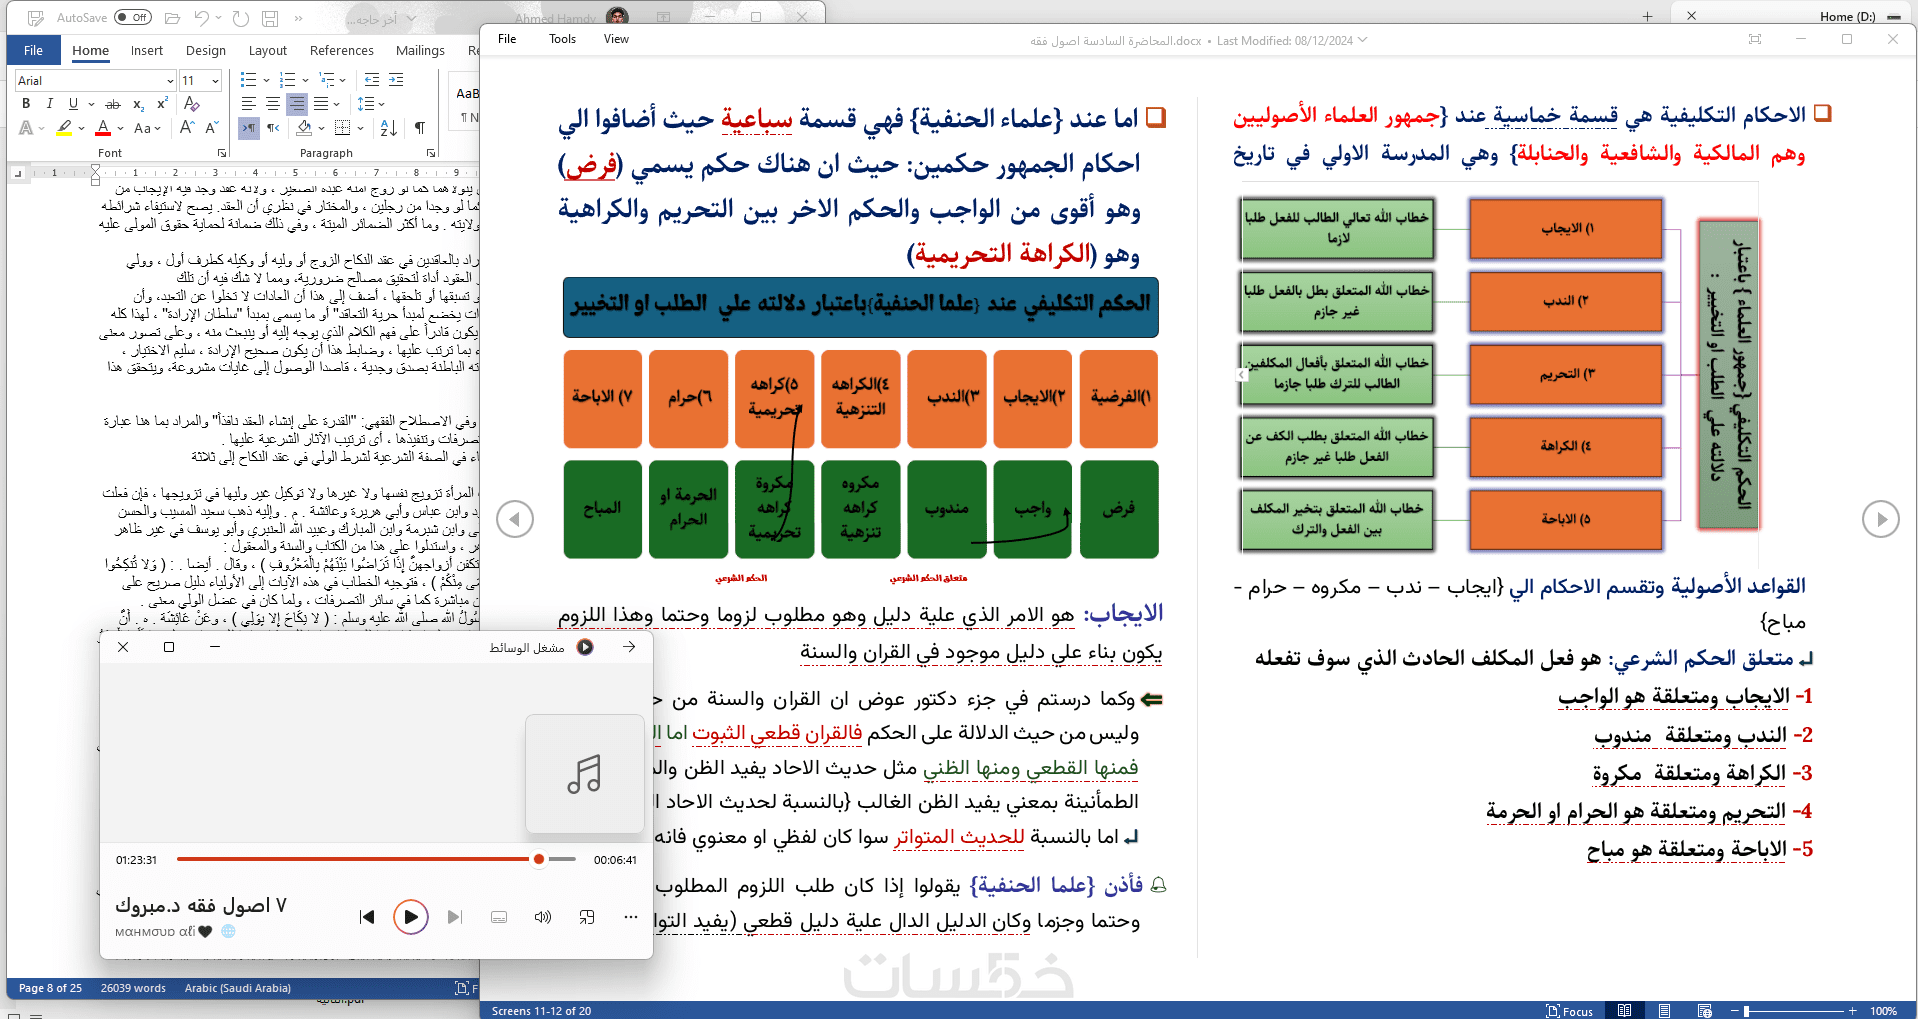The width and height of the screenshot is (1918, 1019).
Task: Play the audio in the media player
Action: click(410, 917)
